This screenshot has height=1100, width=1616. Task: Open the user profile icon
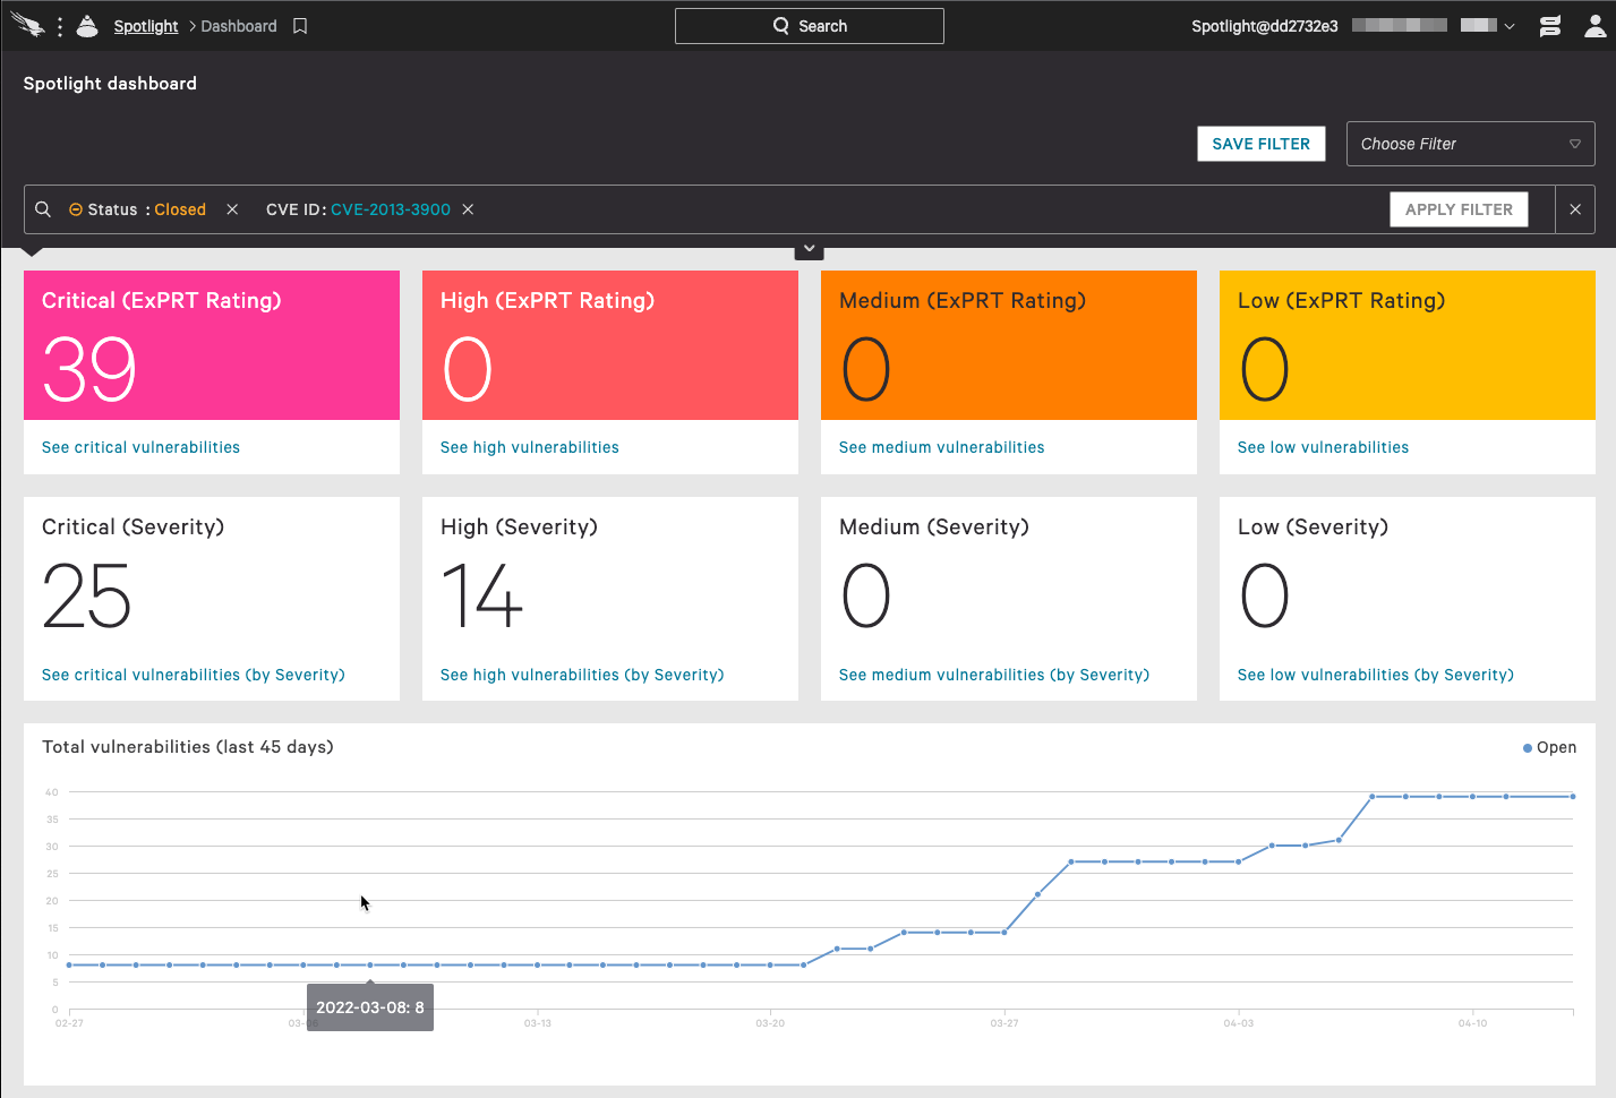point(1595,26)
